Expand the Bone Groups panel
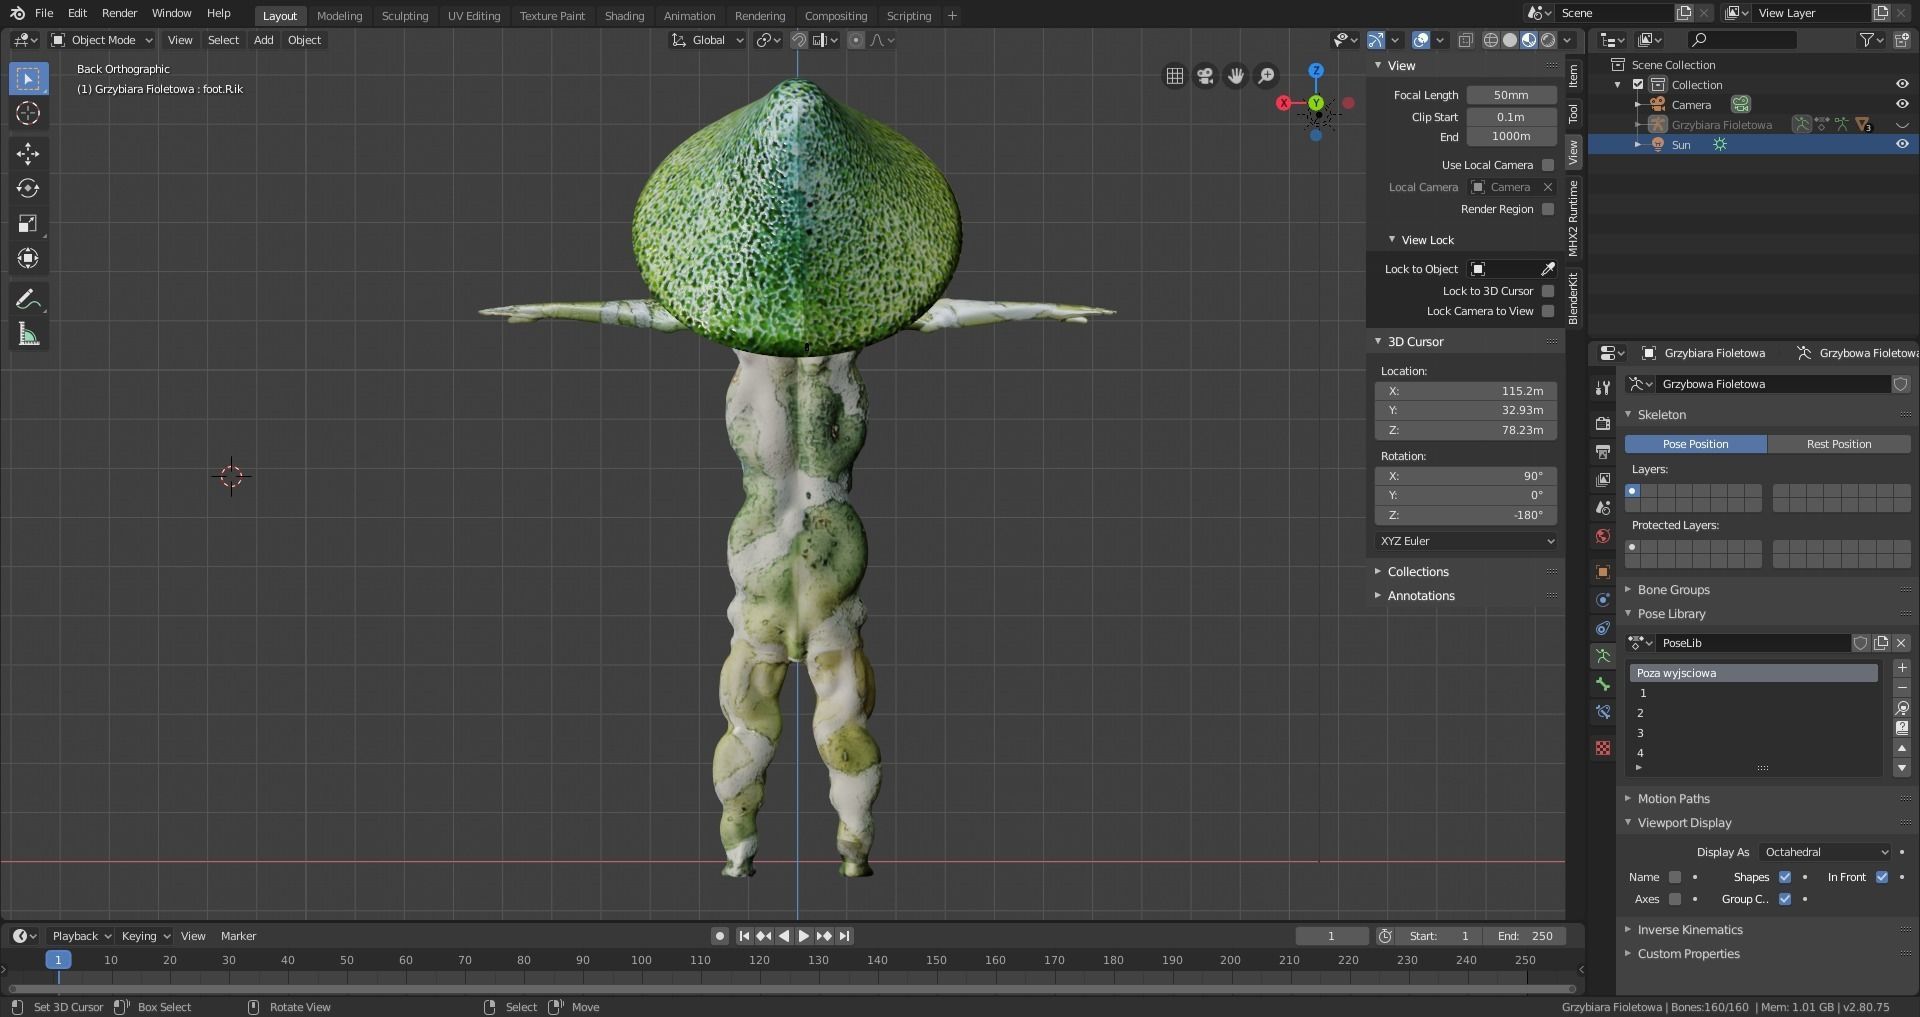The width and height of the screenshot is (1920, 1017). tap(1673, 590)
